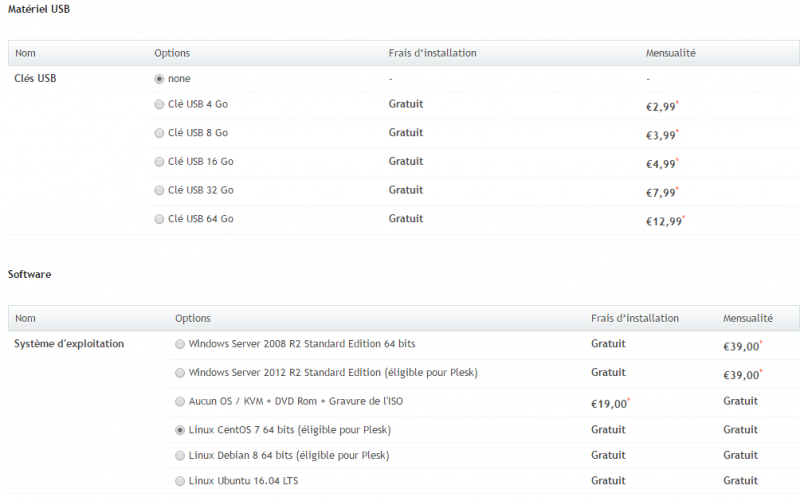This screenshot has height=501, width=800.
Task: Click the €3,99 monthly price
Action: (x=661, y=135)
